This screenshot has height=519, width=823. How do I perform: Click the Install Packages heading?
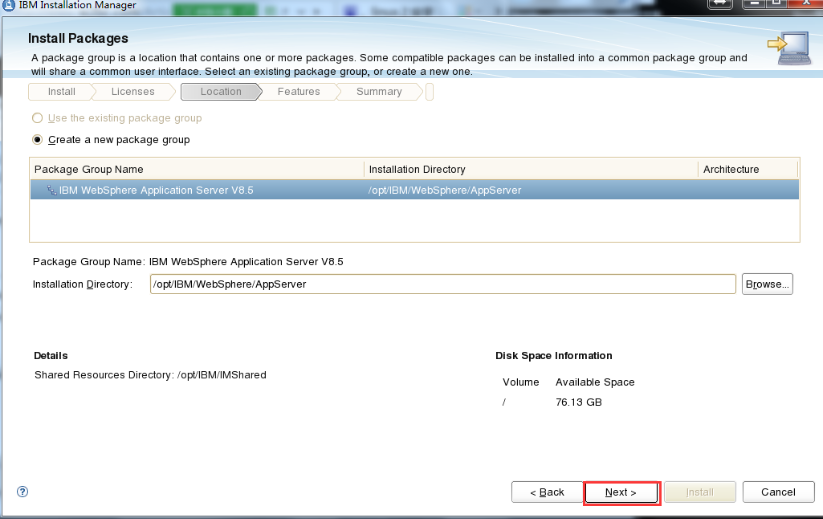pos(78,38)
